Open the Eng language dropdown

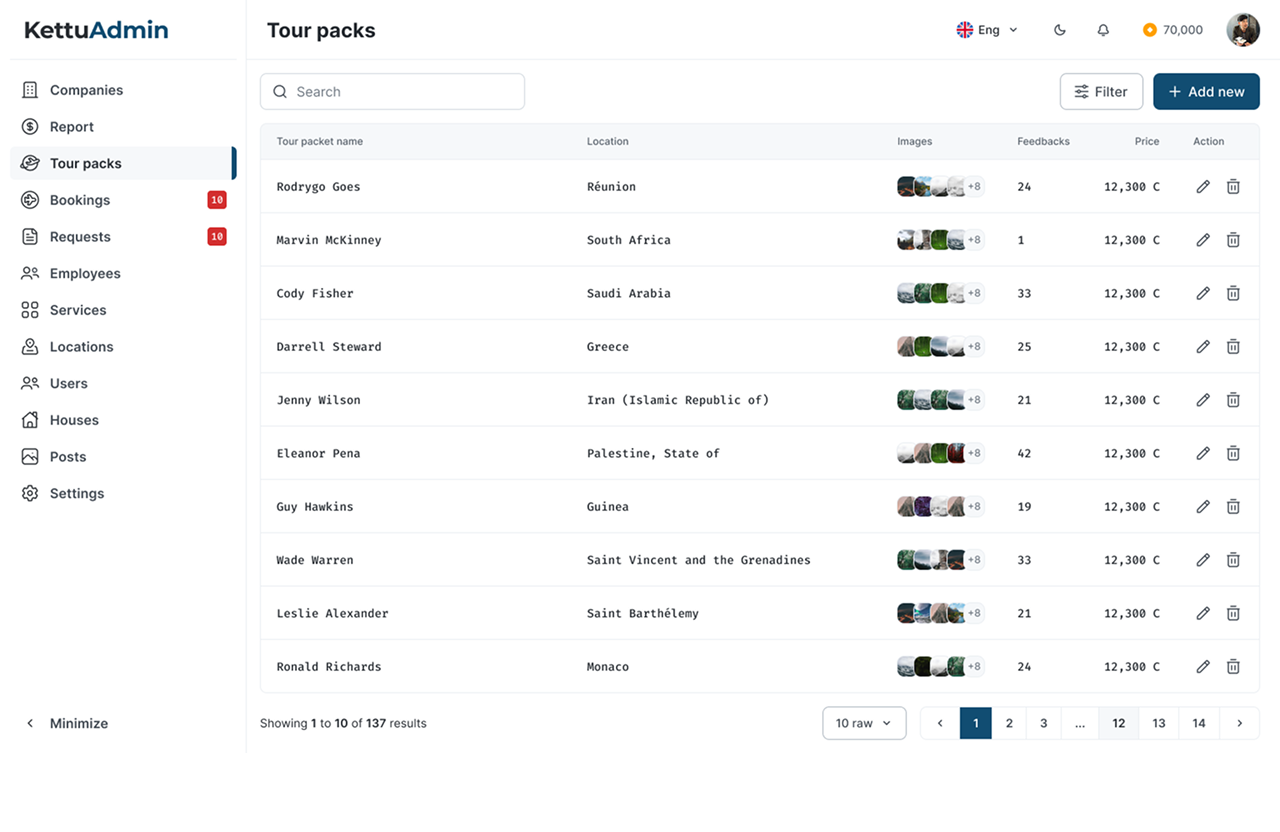click(x=987, y=30)
